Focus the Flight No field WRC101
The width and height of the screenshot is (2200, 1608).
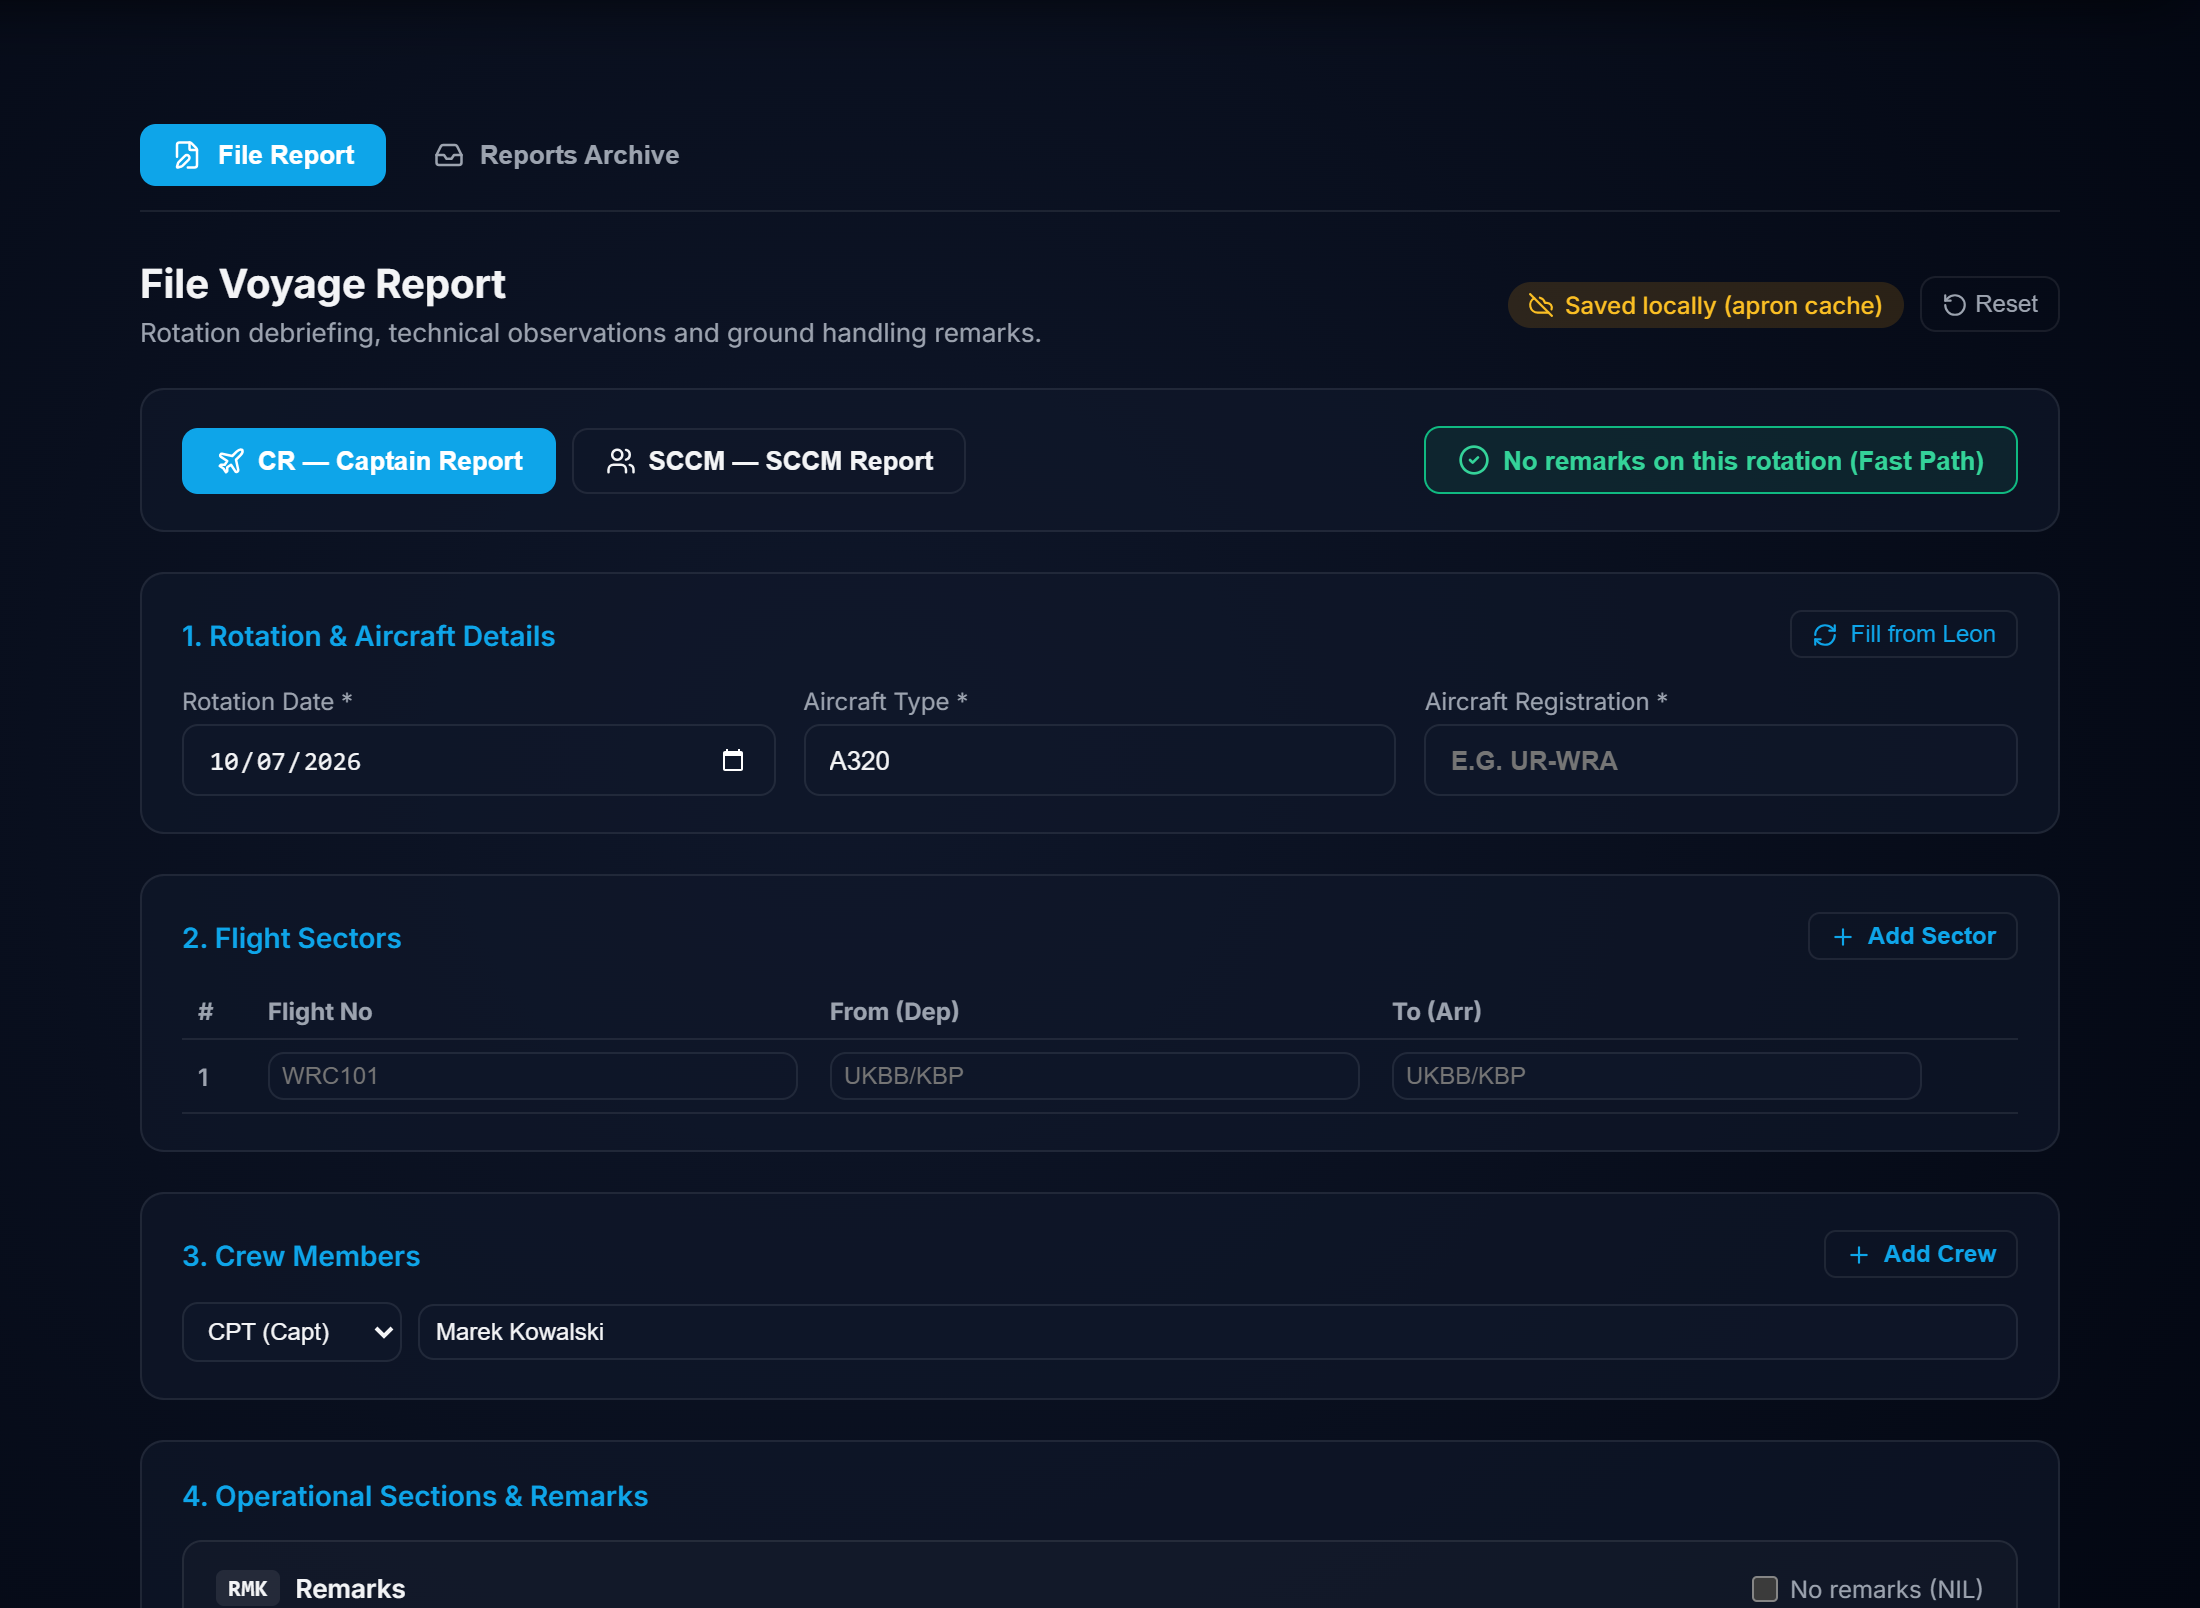[533, 1076]
